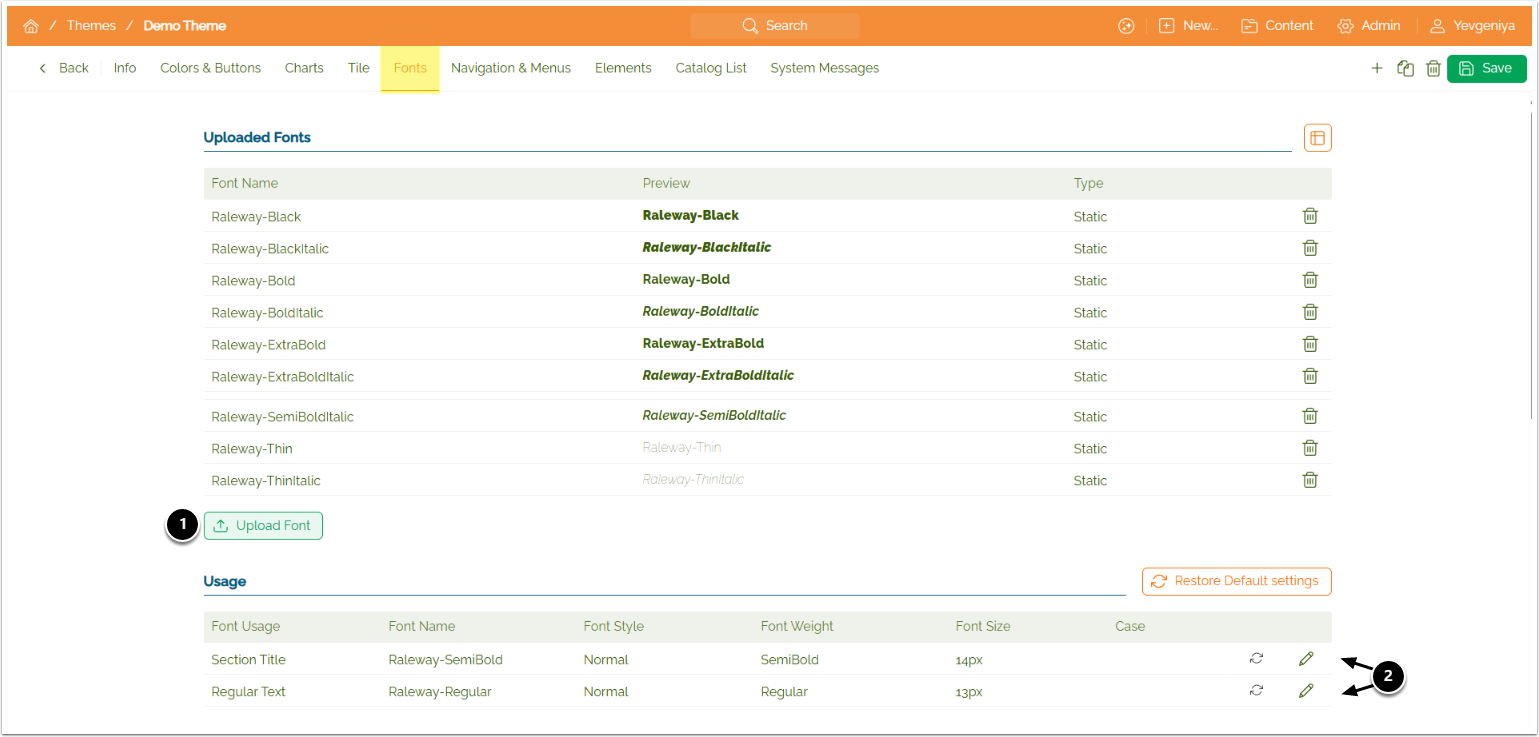Screen dimensions: 1539x737
Task: Delete the Raleway-ThinItalic font
Action: click(1309, 480)
